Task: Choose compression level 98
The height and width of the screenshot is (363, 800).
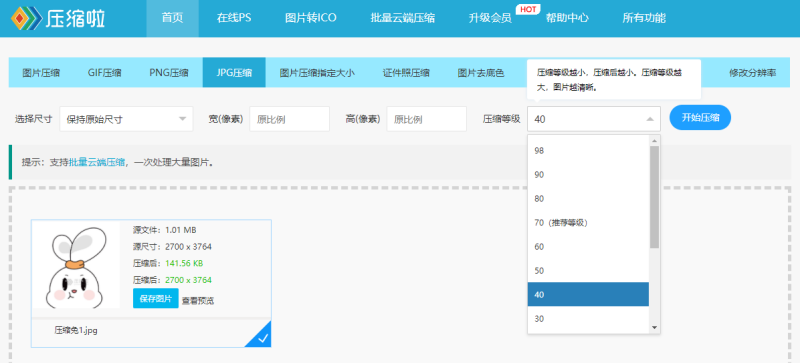Action: point(588,151)
